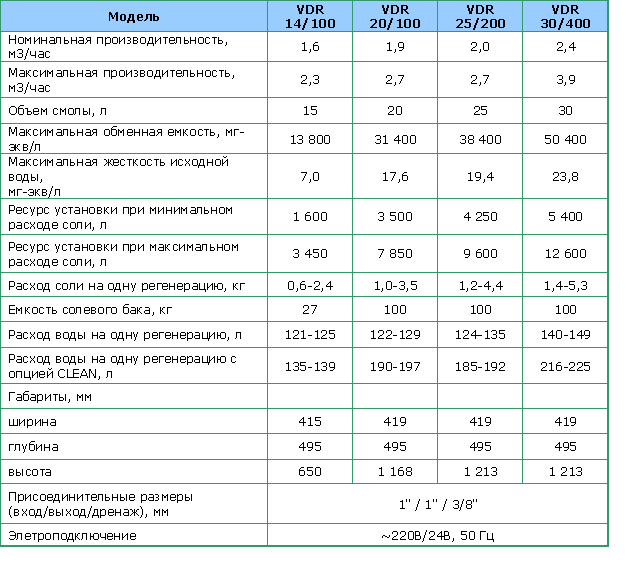
Task: Click CLEAN option value '216-225'
Action: coord(565,366)
